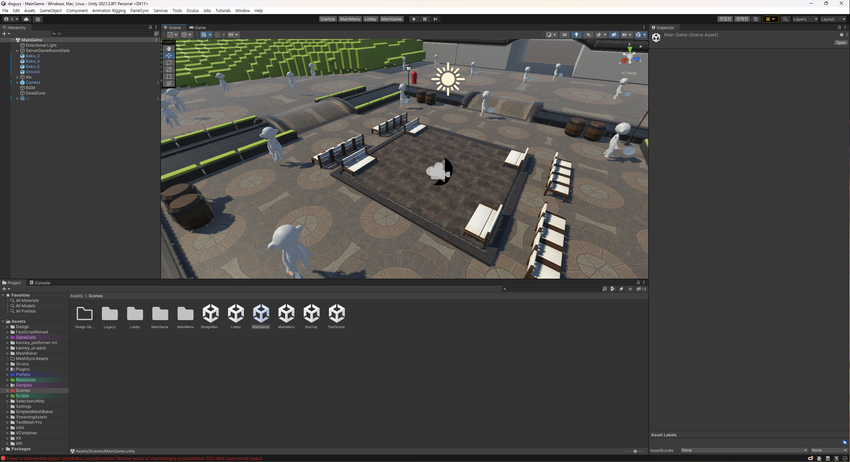This screenshot has height=462, width=850.
Task: Adjust the Project icon size slider
Action: tap(633, 451)
